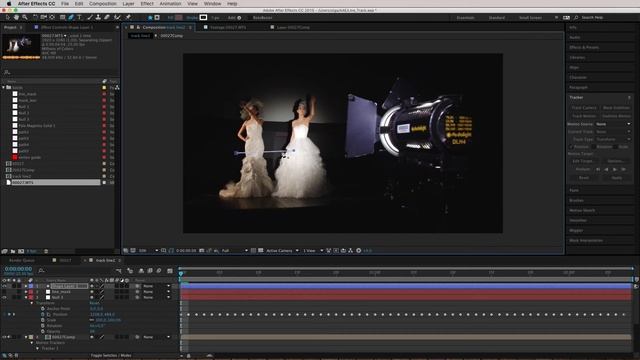The width and height of the screenshot is (640, 360).
Task: Select the Rotation tool
Action: (x=35, y=18)
